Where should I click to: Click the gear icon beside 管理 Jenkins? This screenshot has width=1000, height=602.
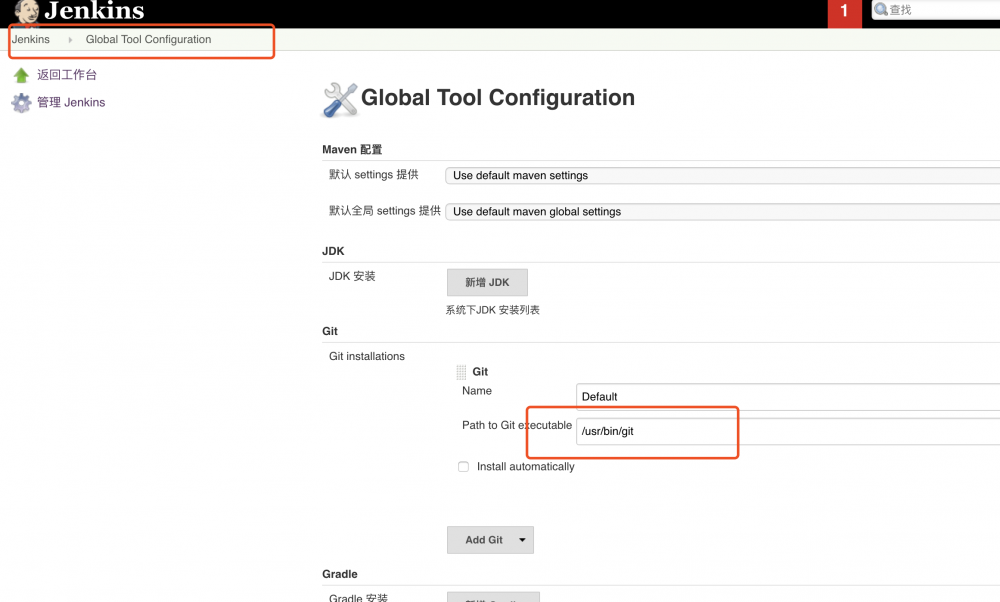tap(21, 103)
